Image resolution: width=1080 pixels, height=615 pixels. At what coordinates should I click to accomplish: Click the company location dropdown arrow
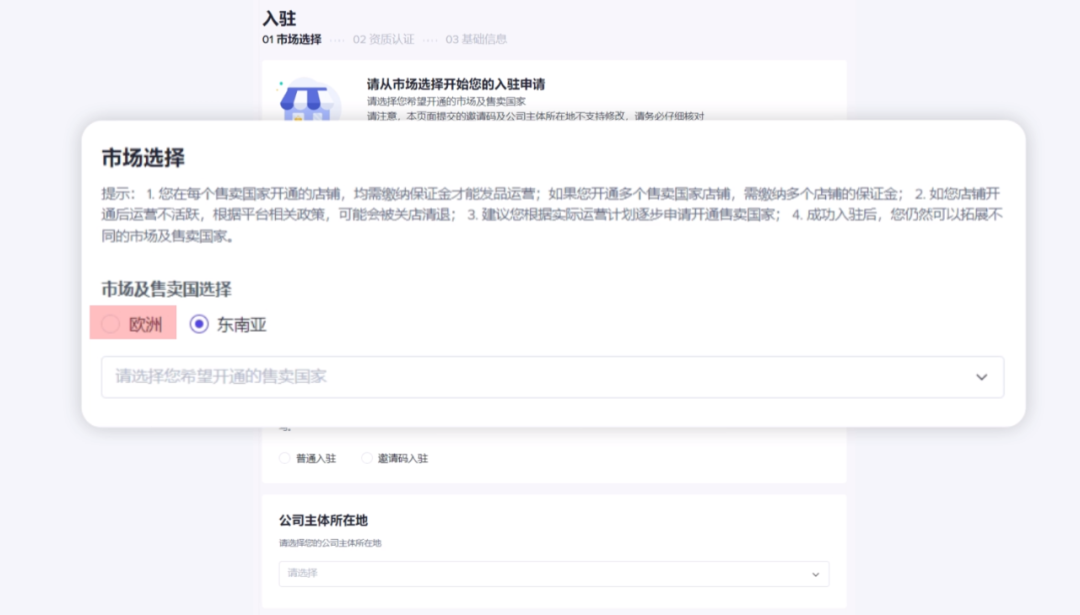[815, 574]
